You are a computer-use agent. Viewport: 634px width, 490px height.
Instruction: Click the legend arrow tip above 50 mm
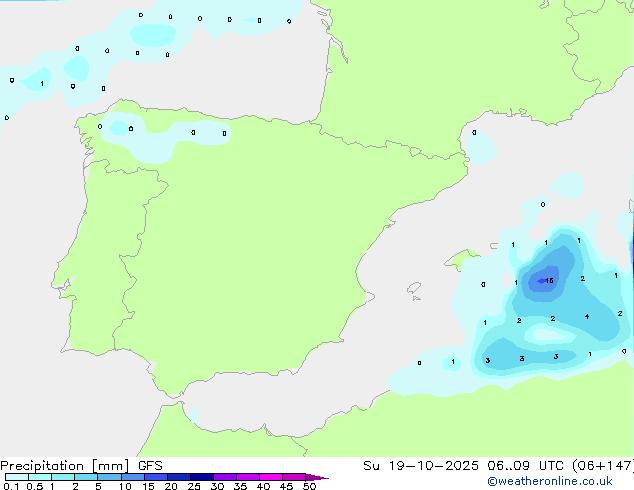tap(317, 477)
